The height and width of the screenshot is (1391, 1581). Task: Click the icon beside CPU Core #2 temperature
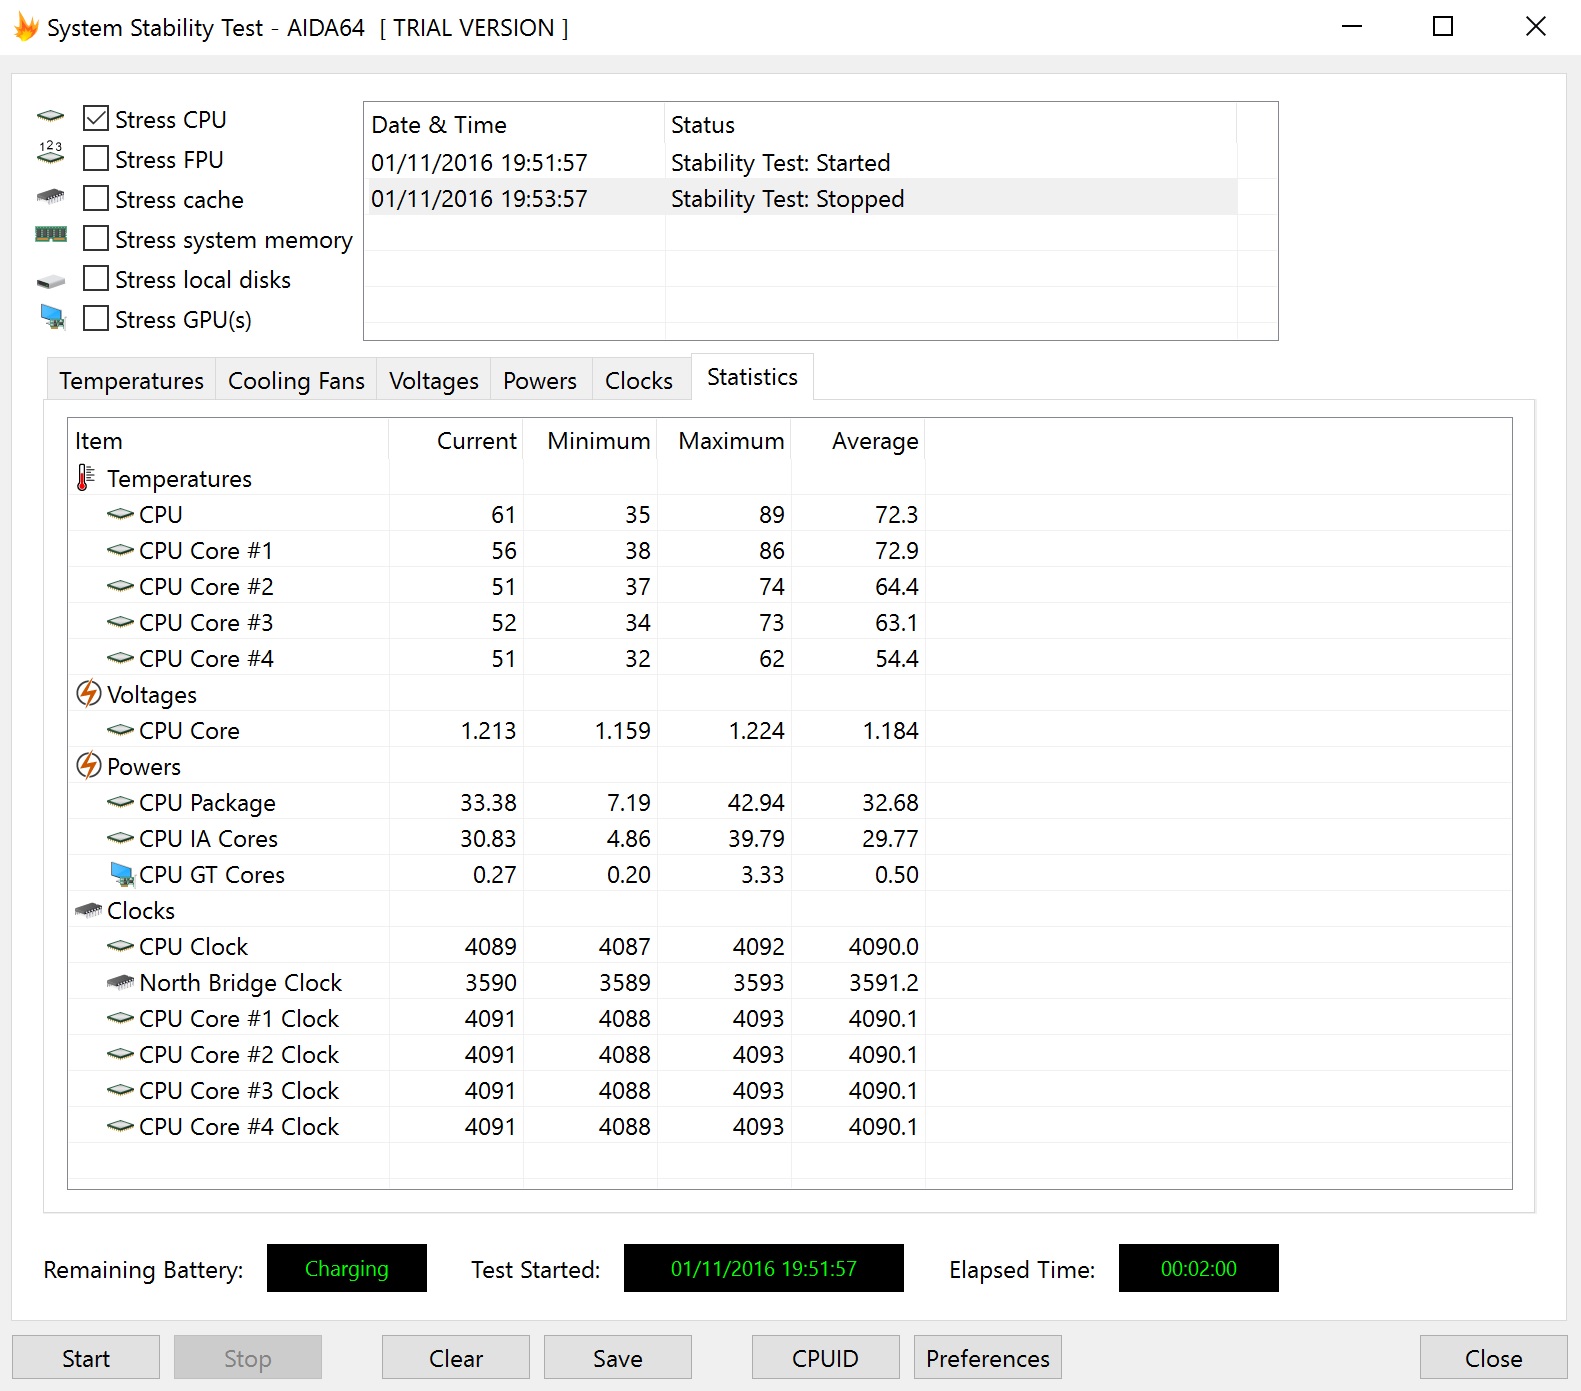click(x=120, y=586)
